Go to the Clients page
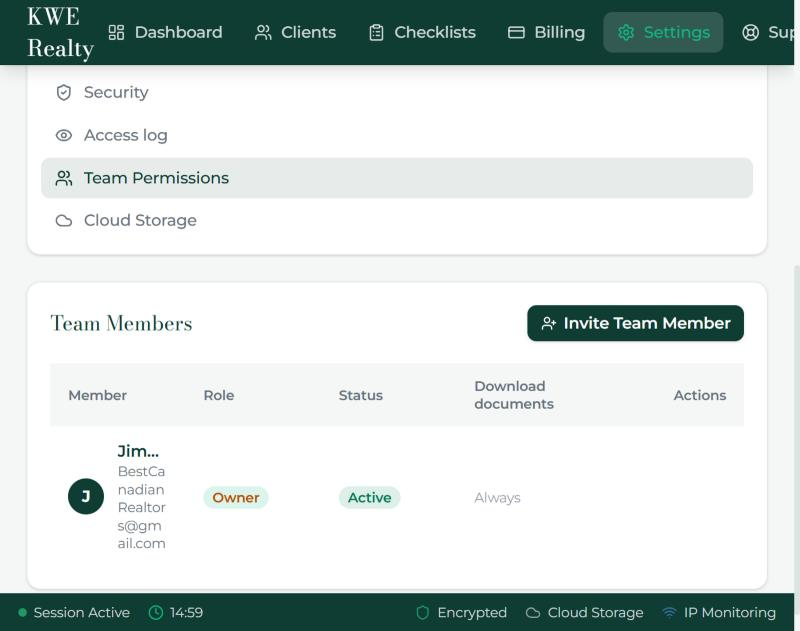The width and height of the screenshot is (800, 631). coord(295,32)
